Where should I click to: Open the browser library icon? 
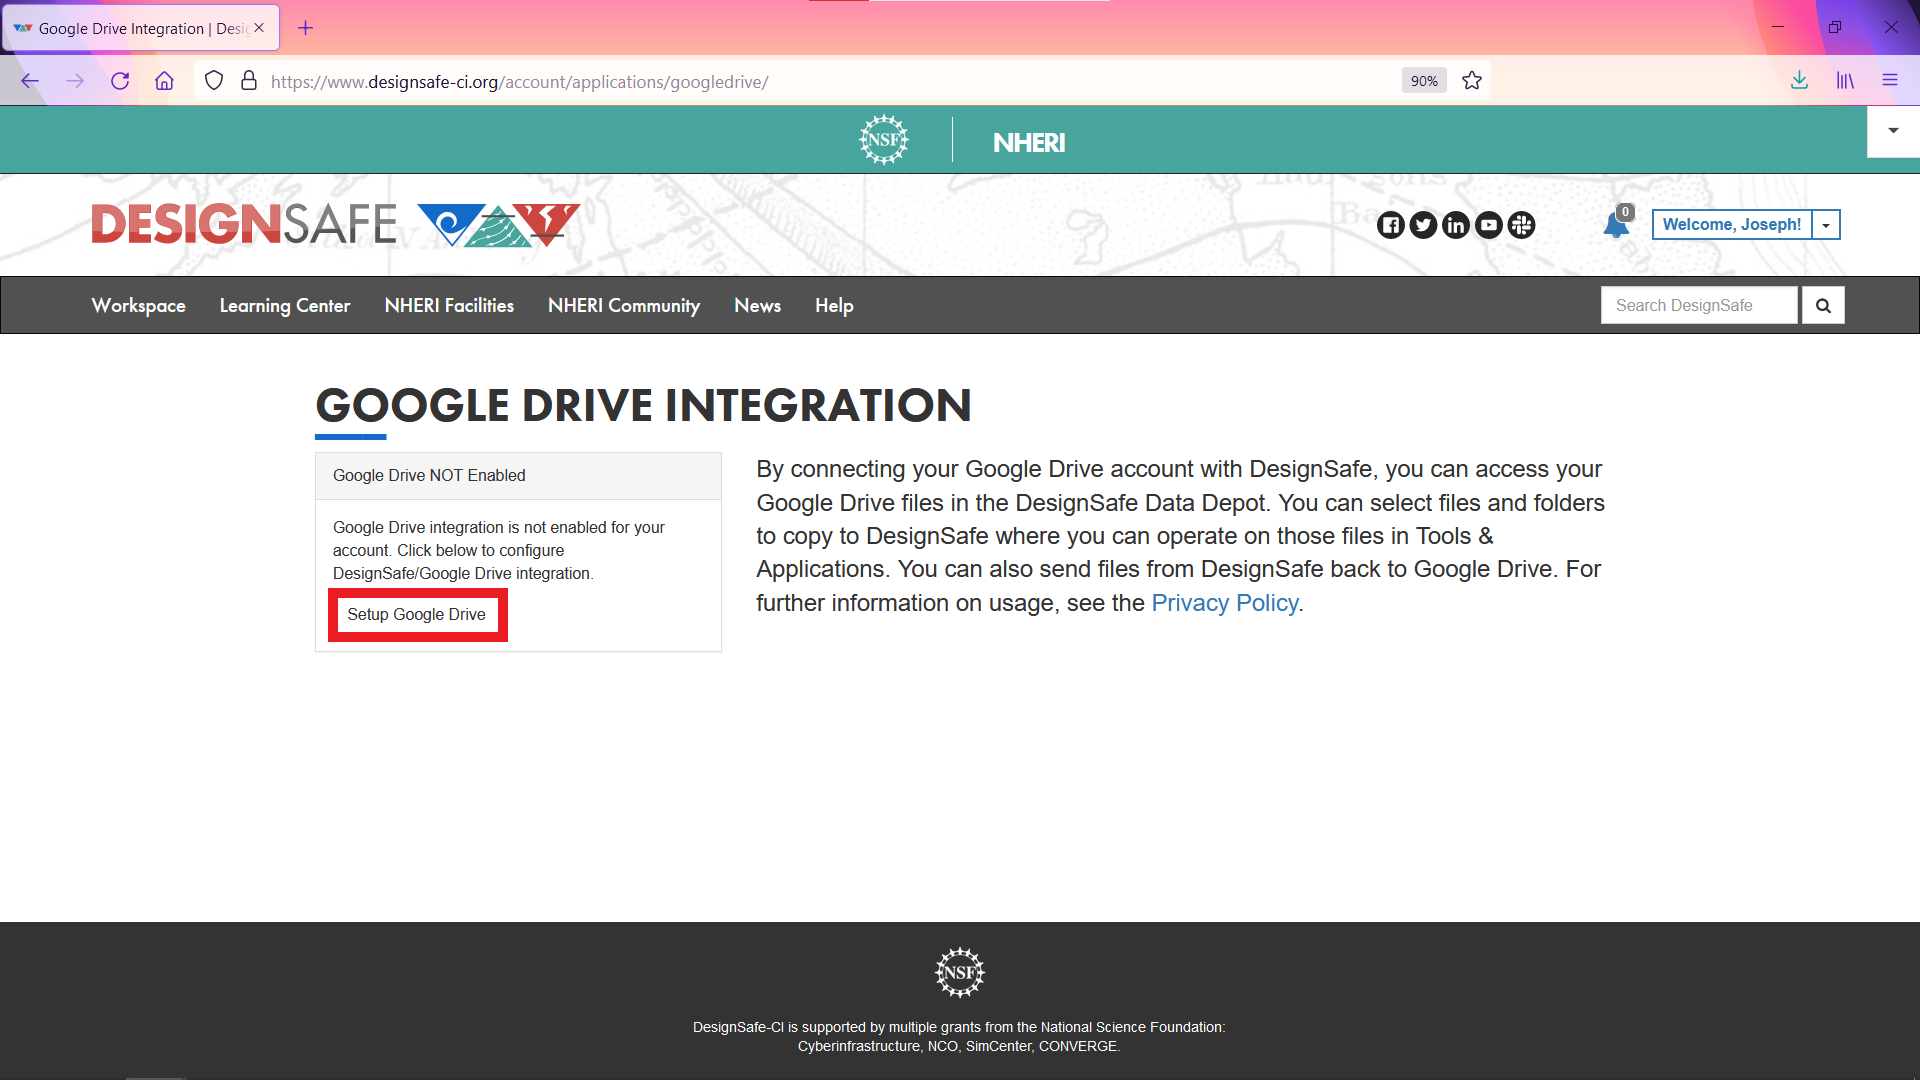(x=1845, y=81)
